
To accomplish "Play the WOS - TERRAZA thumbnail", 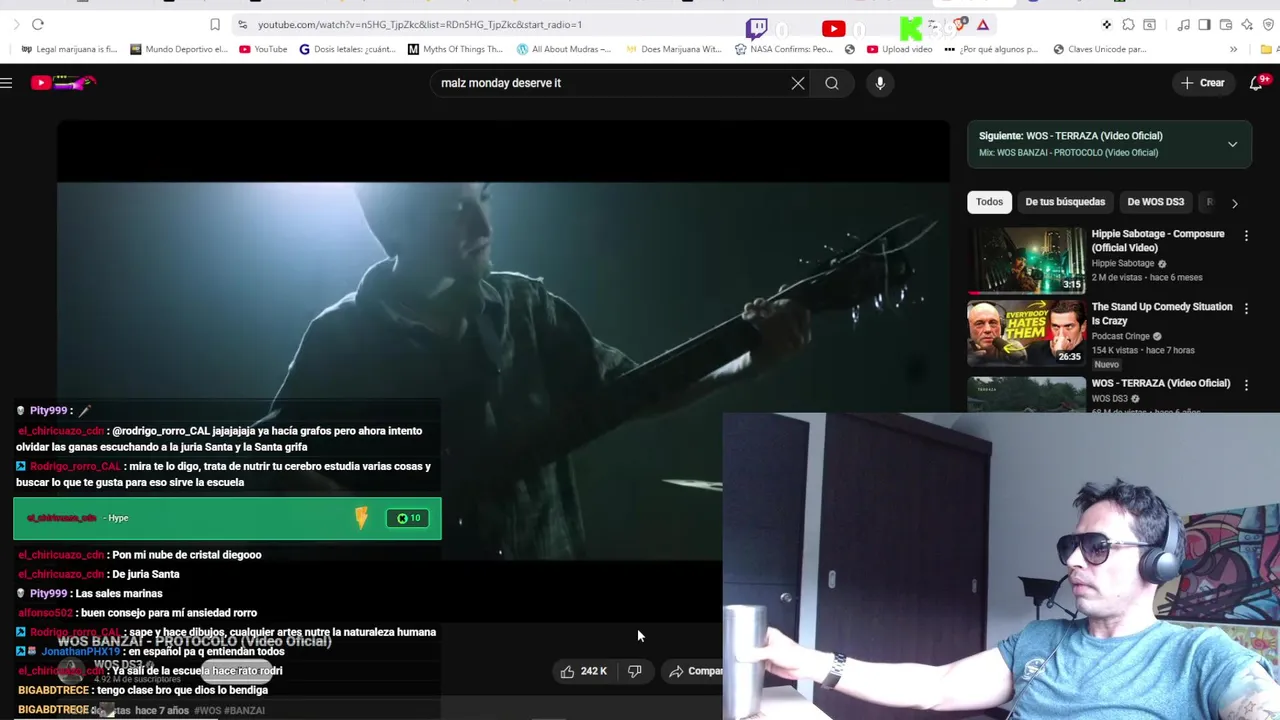I will [x=1026, y=394].
